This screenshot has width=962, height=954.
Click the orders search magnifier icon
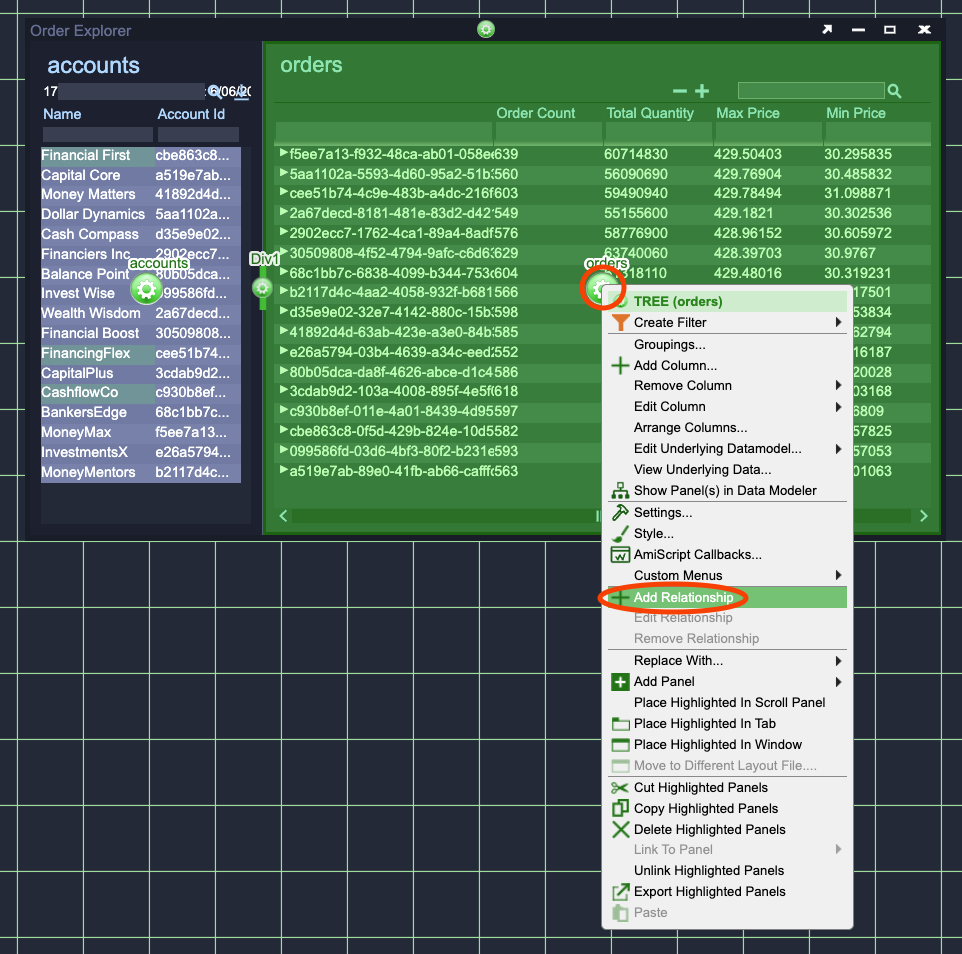pos(894,91)
